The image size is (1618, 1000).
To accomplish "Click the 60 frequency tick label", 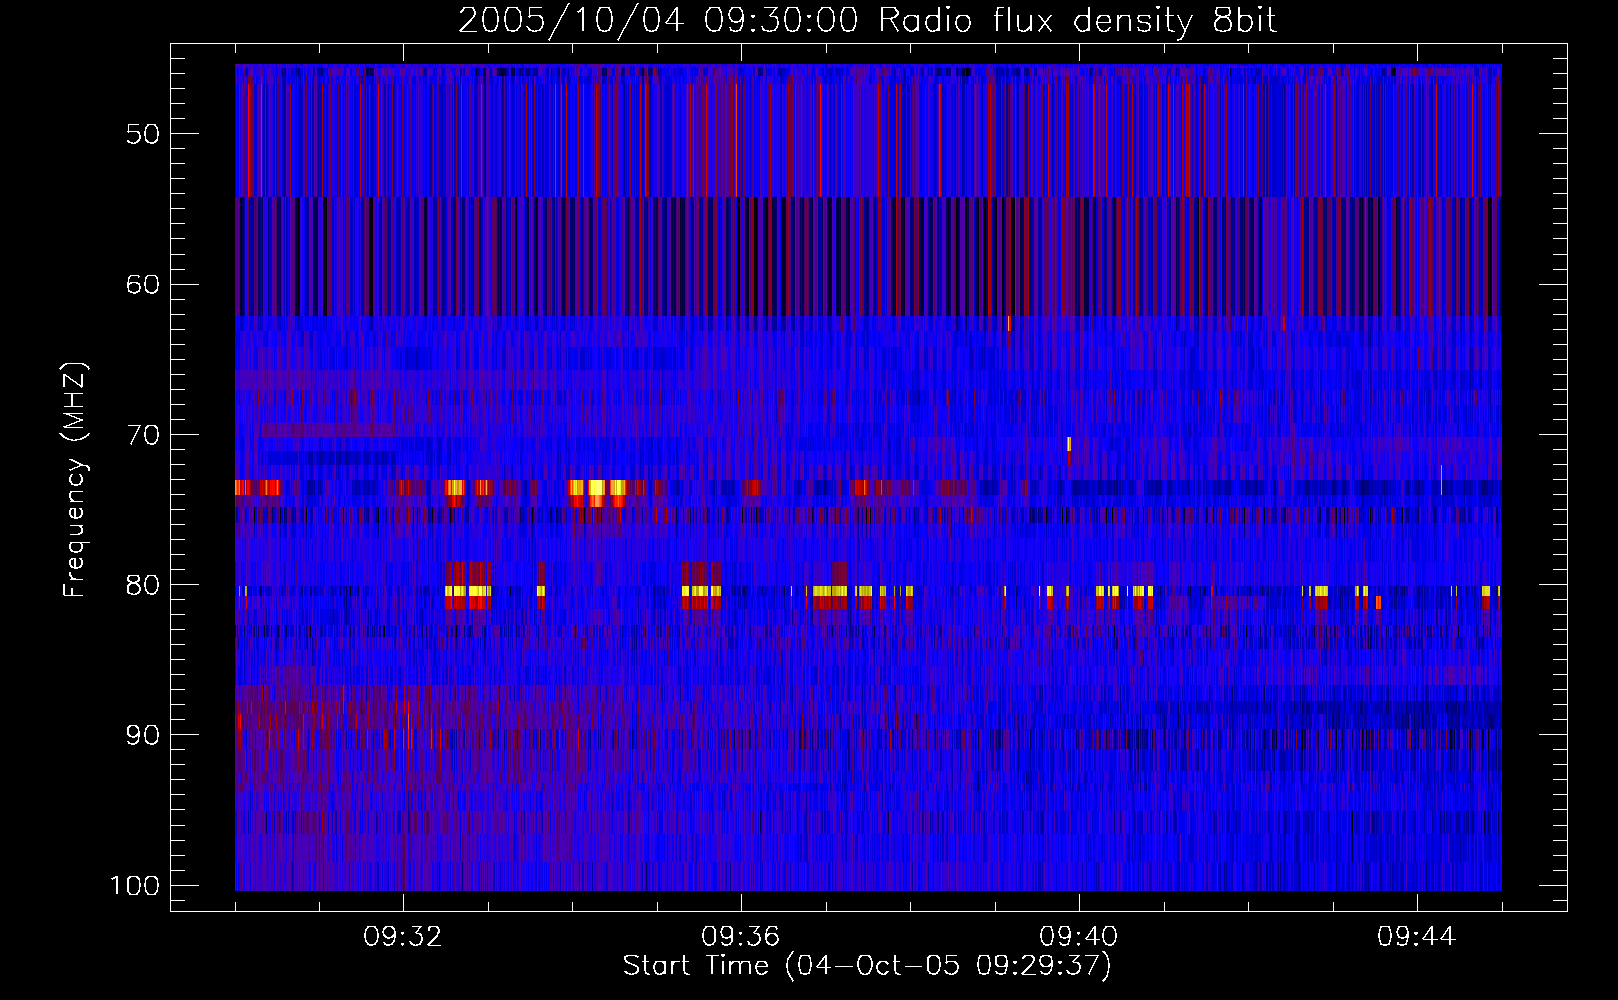I will [x=143, y=284].
